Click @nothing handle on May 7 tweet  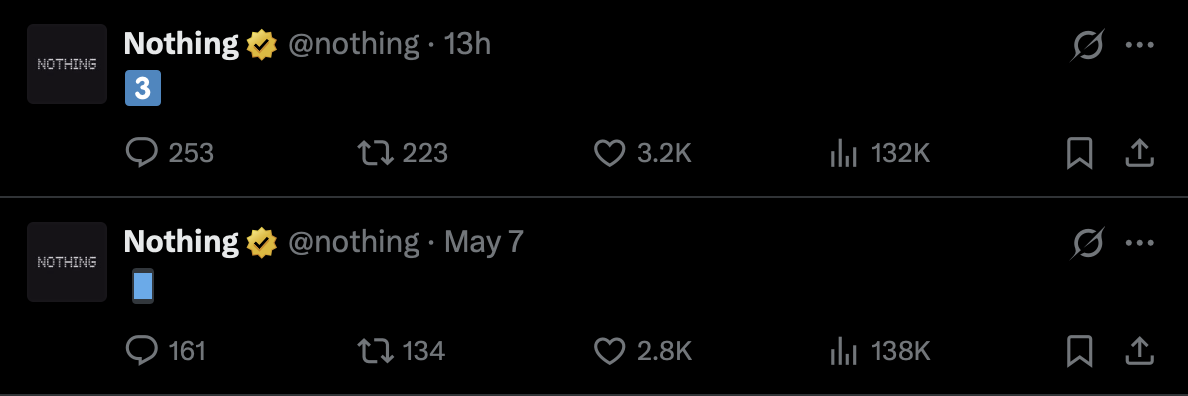(353, 242)
